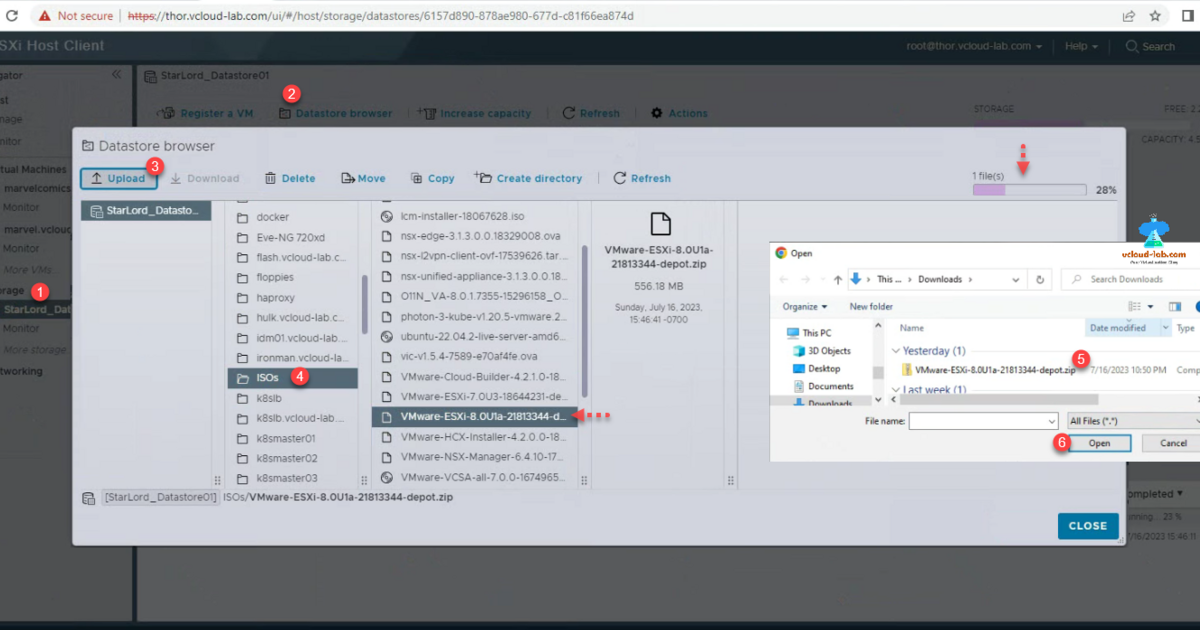Click the lcm-installer-18067628.iso disc icon
This screenshot has width=1200, height=630.
pos(387,215)
